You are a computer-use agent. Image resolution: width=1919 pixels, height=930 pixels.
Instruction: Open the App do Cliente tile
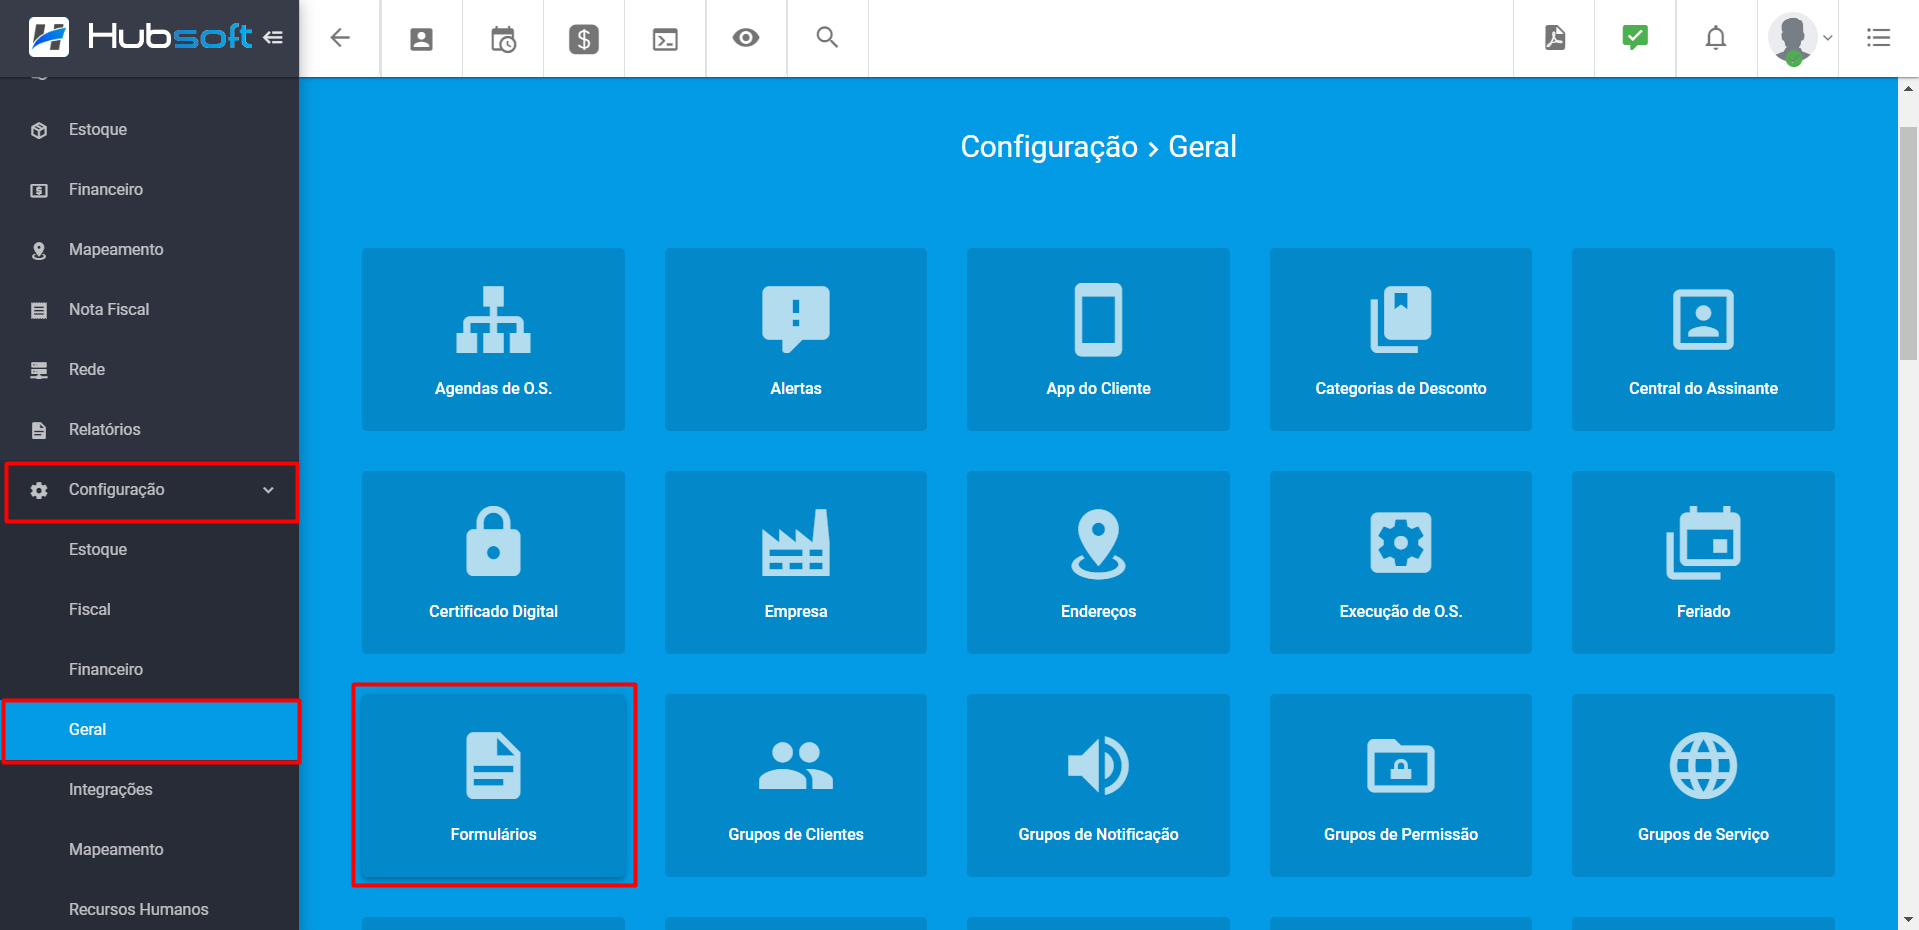pyautogui.click(x=1098, y=339)
